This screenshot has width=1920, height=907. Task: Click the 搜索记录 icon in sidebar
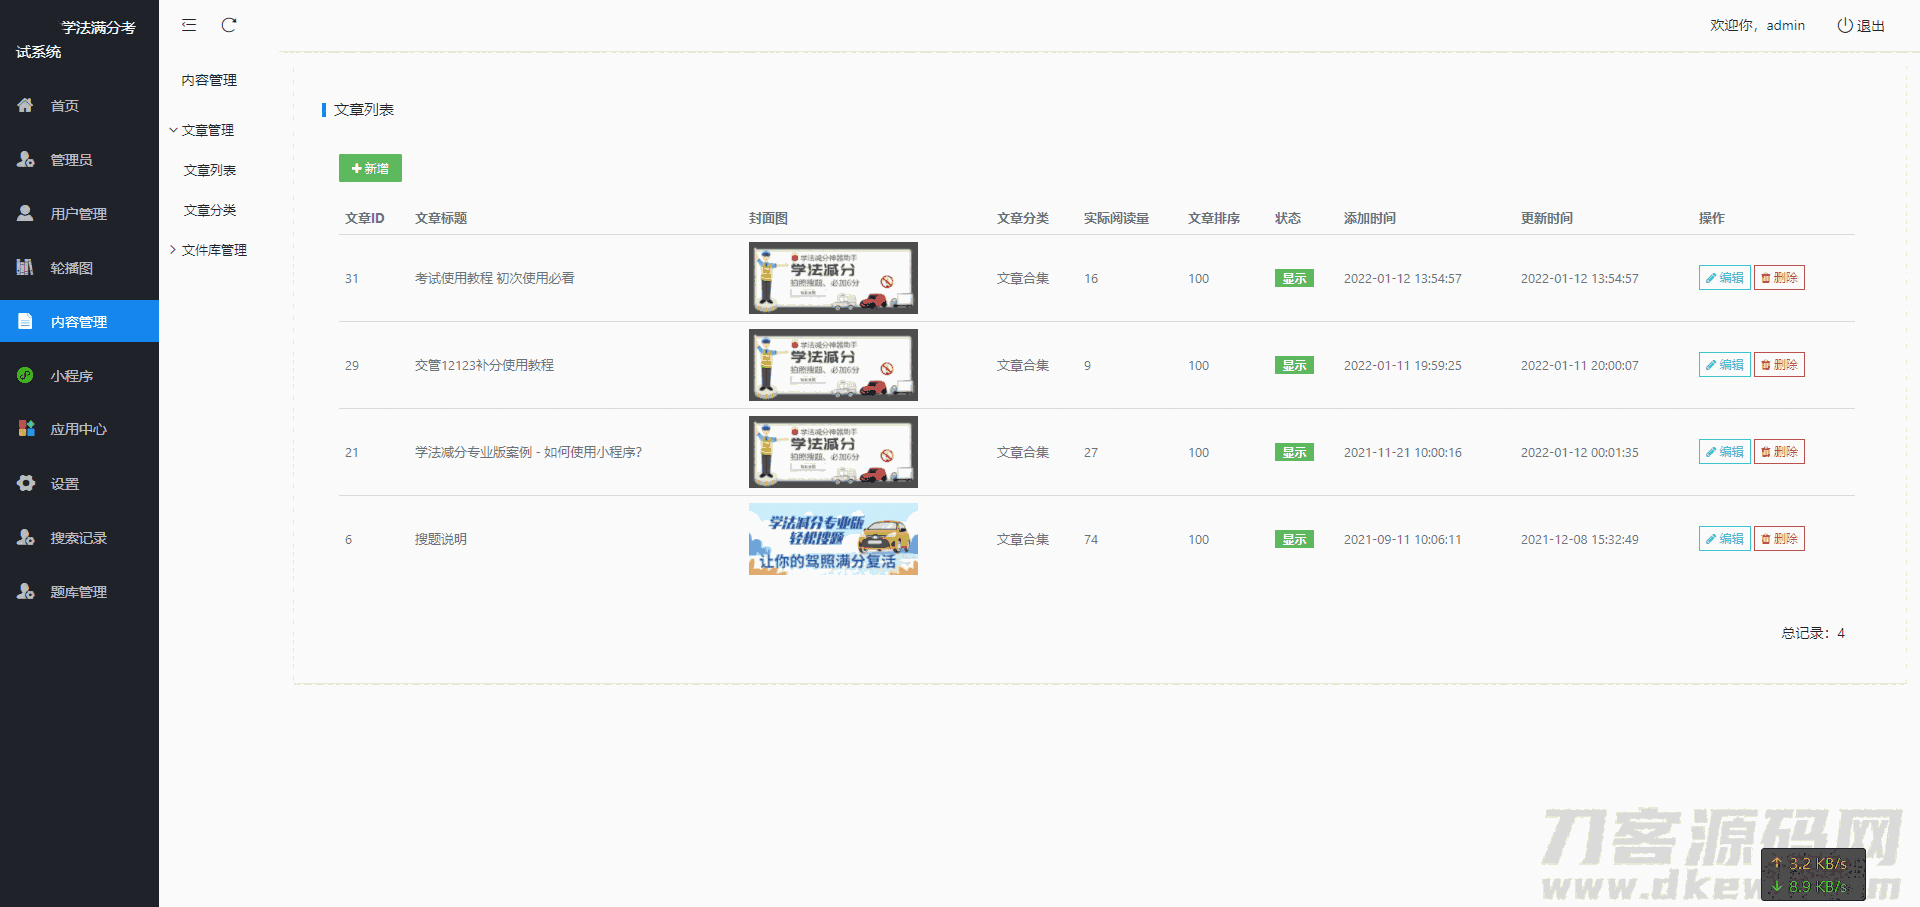click(x=25, y=537)
